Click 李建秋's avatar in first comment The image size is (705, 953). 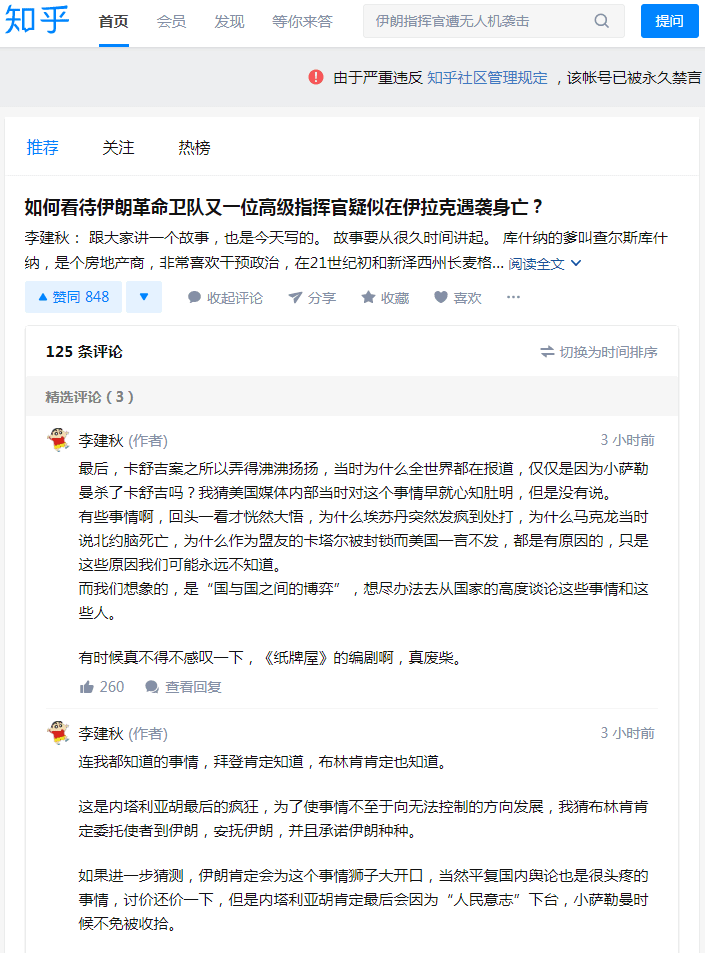click(59, 439)
